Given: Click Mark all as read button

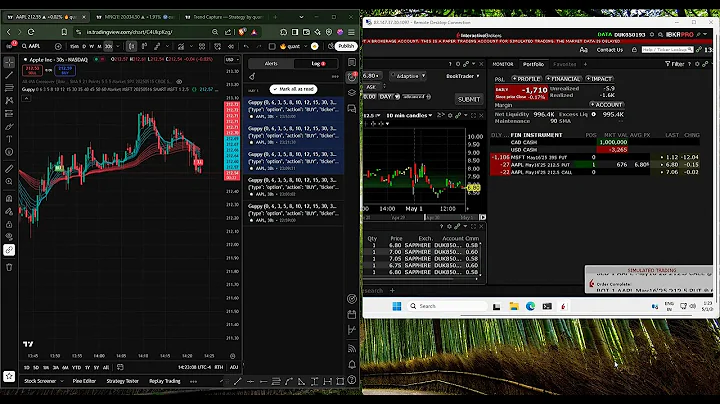Looking at the screenshot, I should click(293, 89).
